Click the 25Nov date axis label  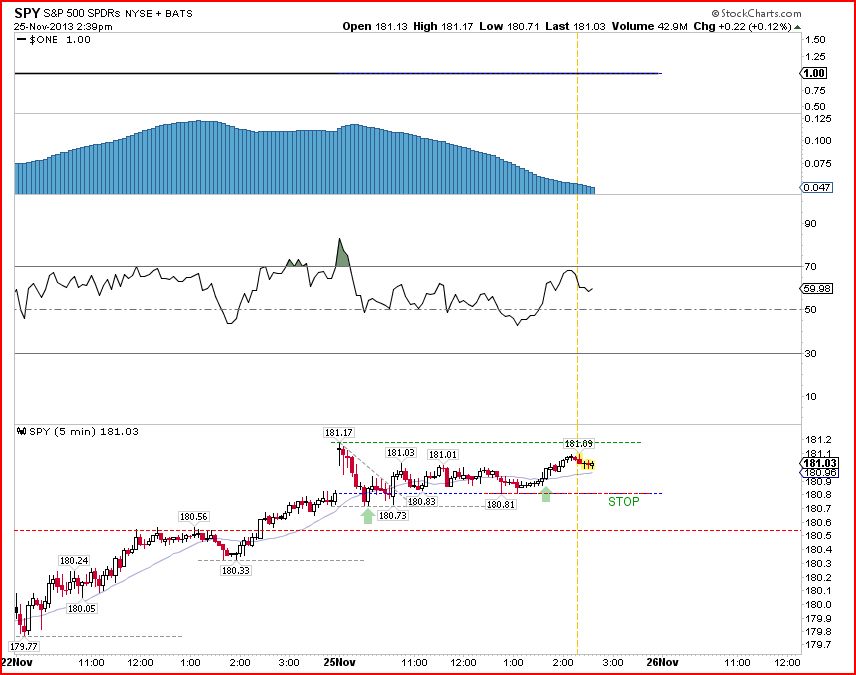pos(340,662)
